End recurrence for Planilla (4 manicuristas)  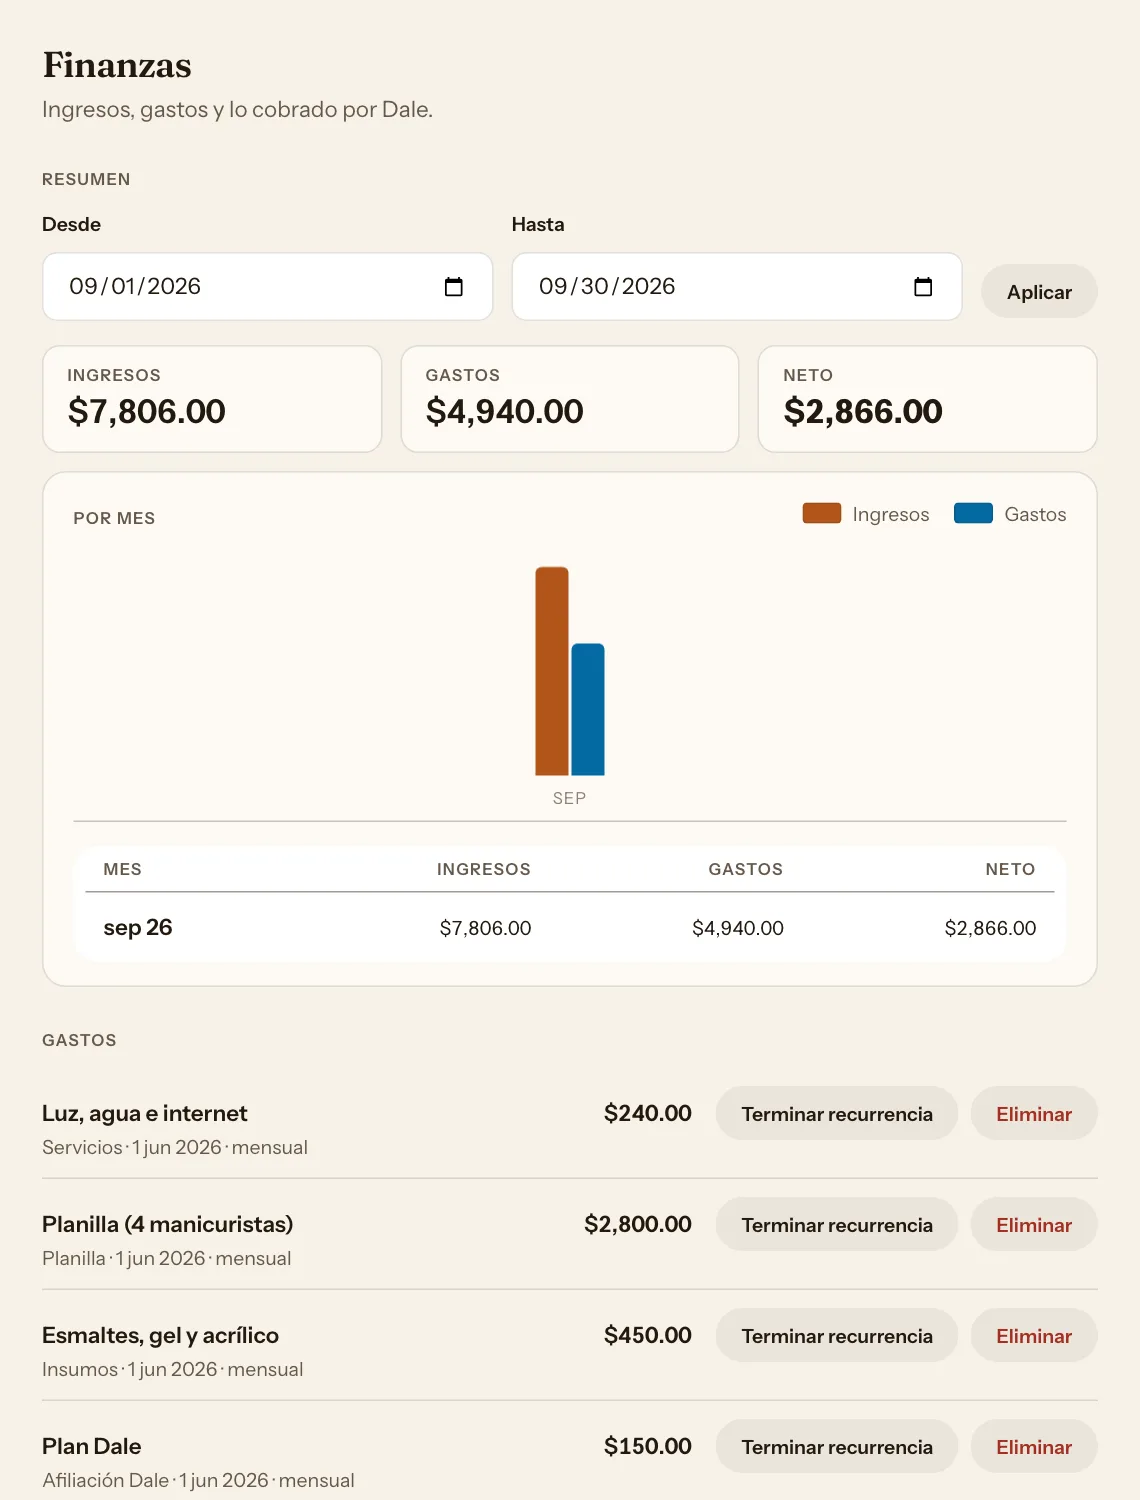(837, 1225)
